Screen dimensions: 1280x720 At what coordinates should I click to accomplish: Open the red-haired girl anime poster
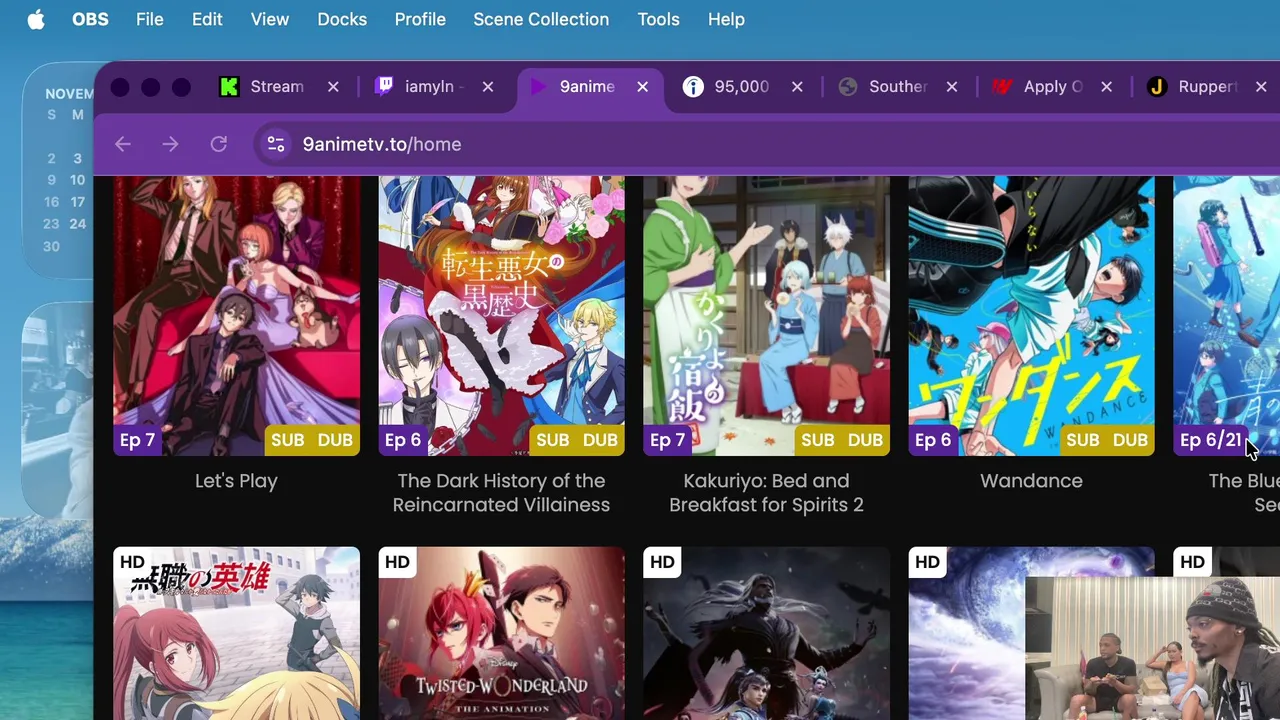coord(237,633)
